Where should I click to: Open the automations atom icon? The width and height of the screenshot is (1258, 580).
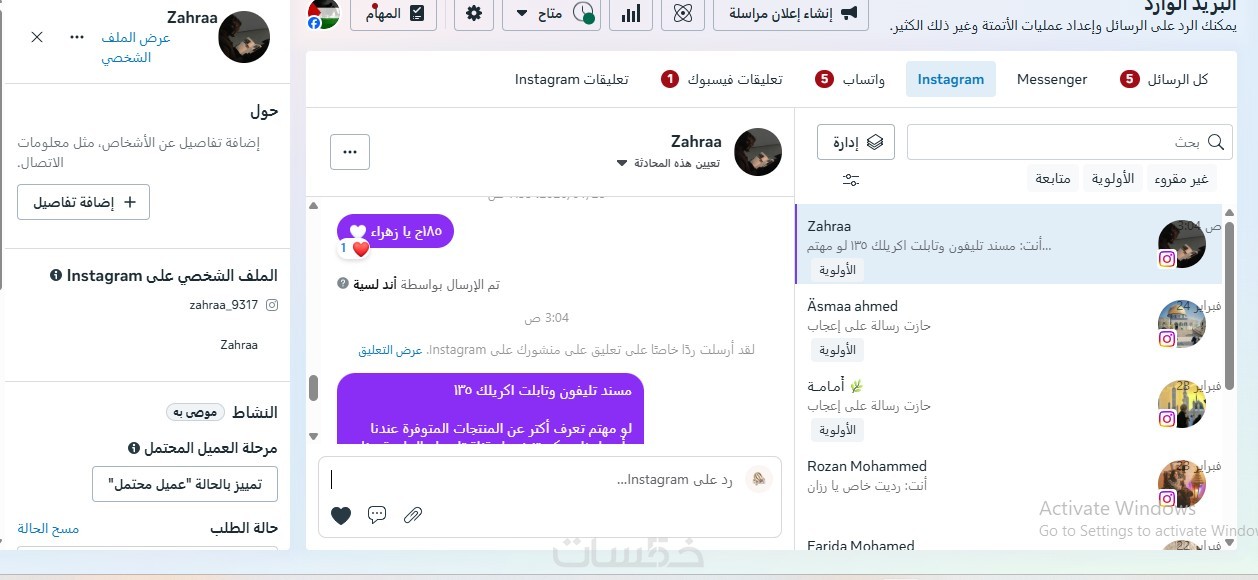(683, 13)
